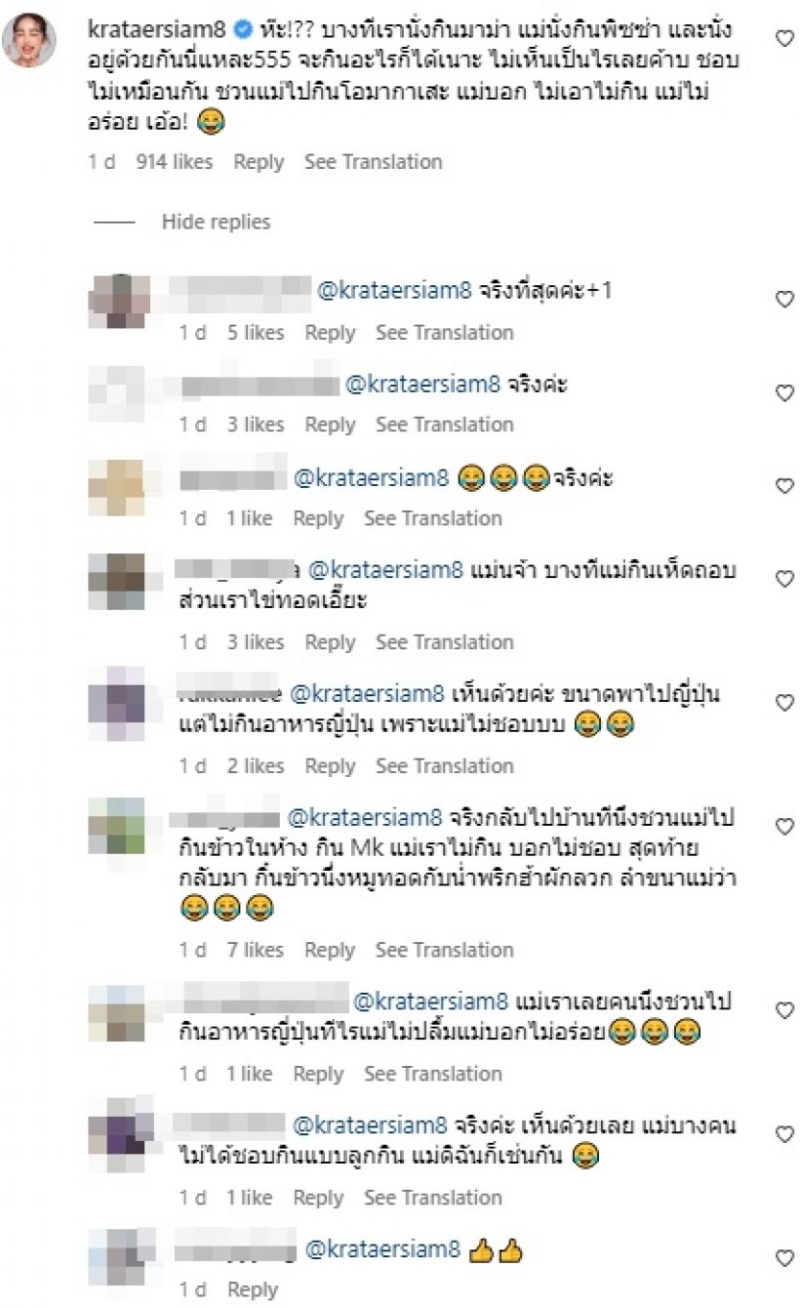The height and width of the screenshot is (1308, 800).
Task: Reply to the comment with 5 likes
Action: (x=330, y=332)
